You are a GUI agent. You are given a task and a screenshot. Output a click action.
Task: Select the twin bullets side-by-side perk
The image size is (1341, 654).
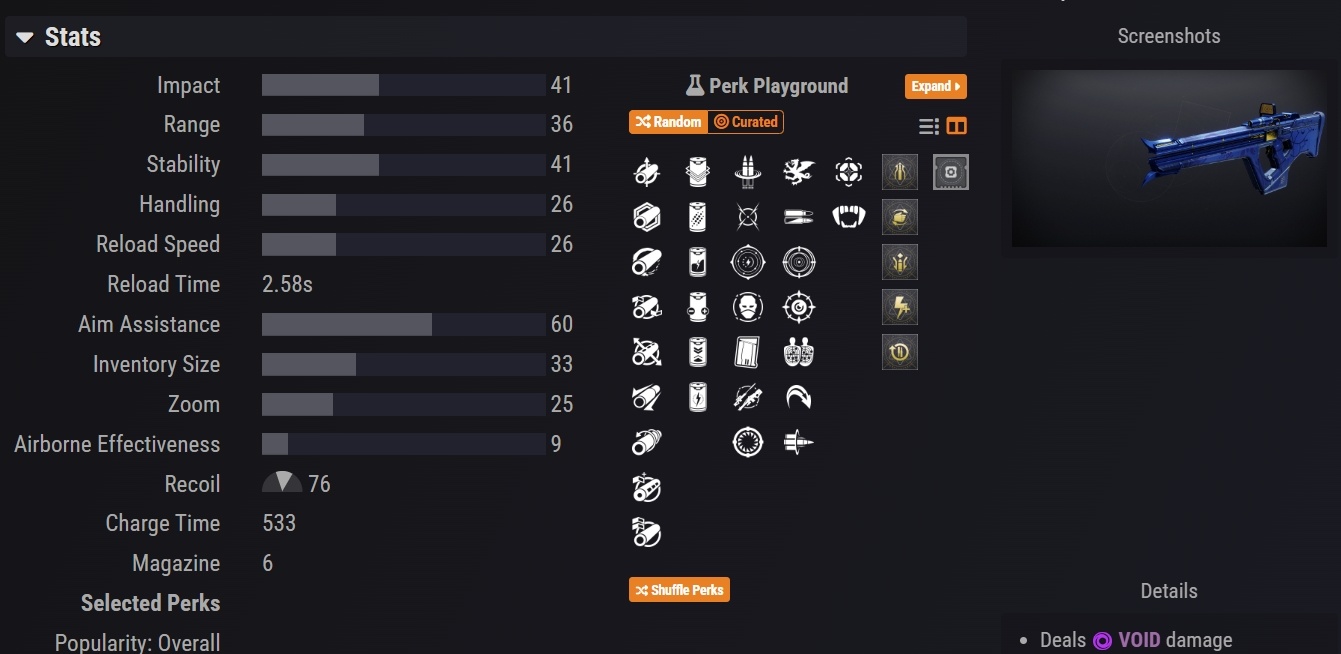coord(798,216)
